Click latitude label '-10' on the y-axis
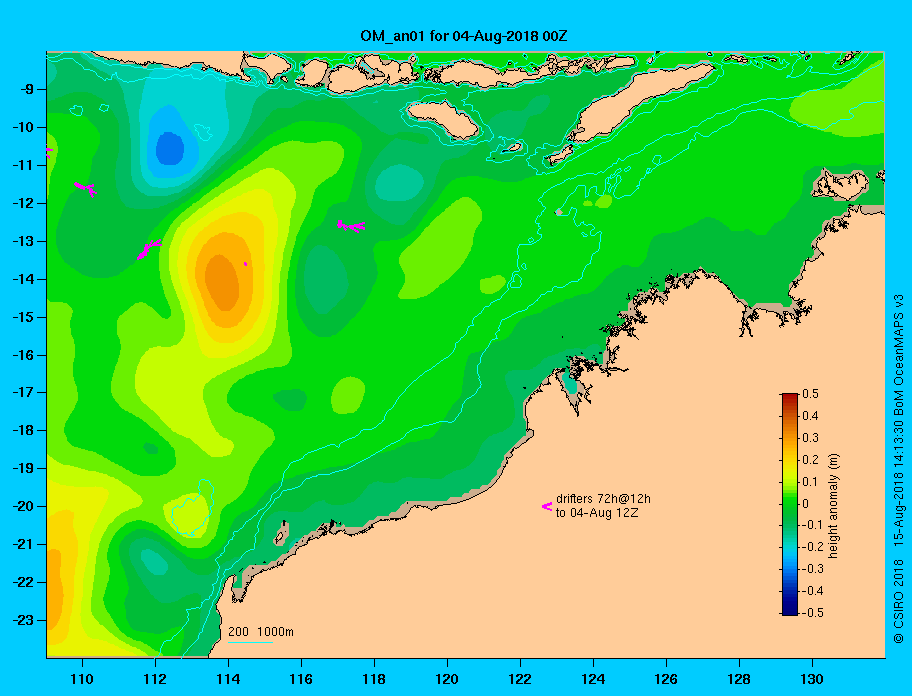The image size is (912, 696). point(23,127)
